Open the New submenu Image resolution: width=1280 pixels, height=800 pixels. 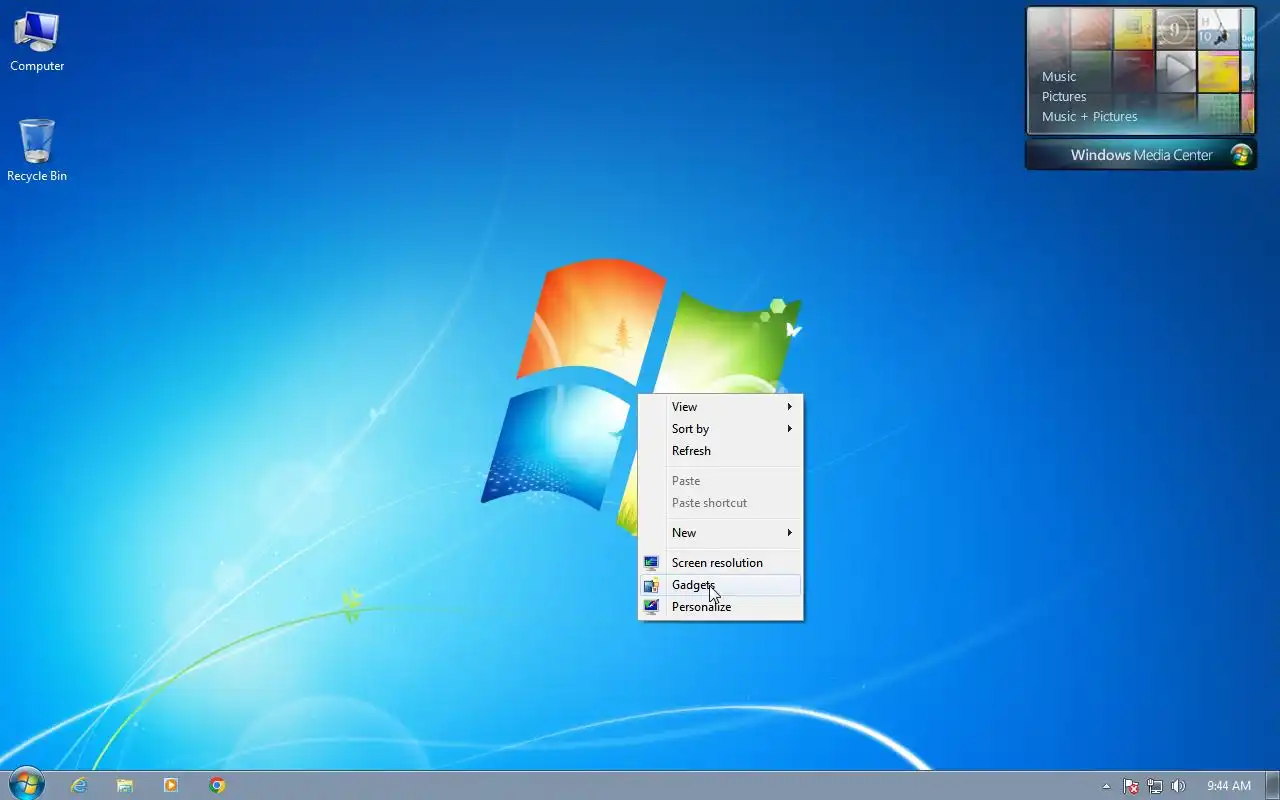point(721,533)
